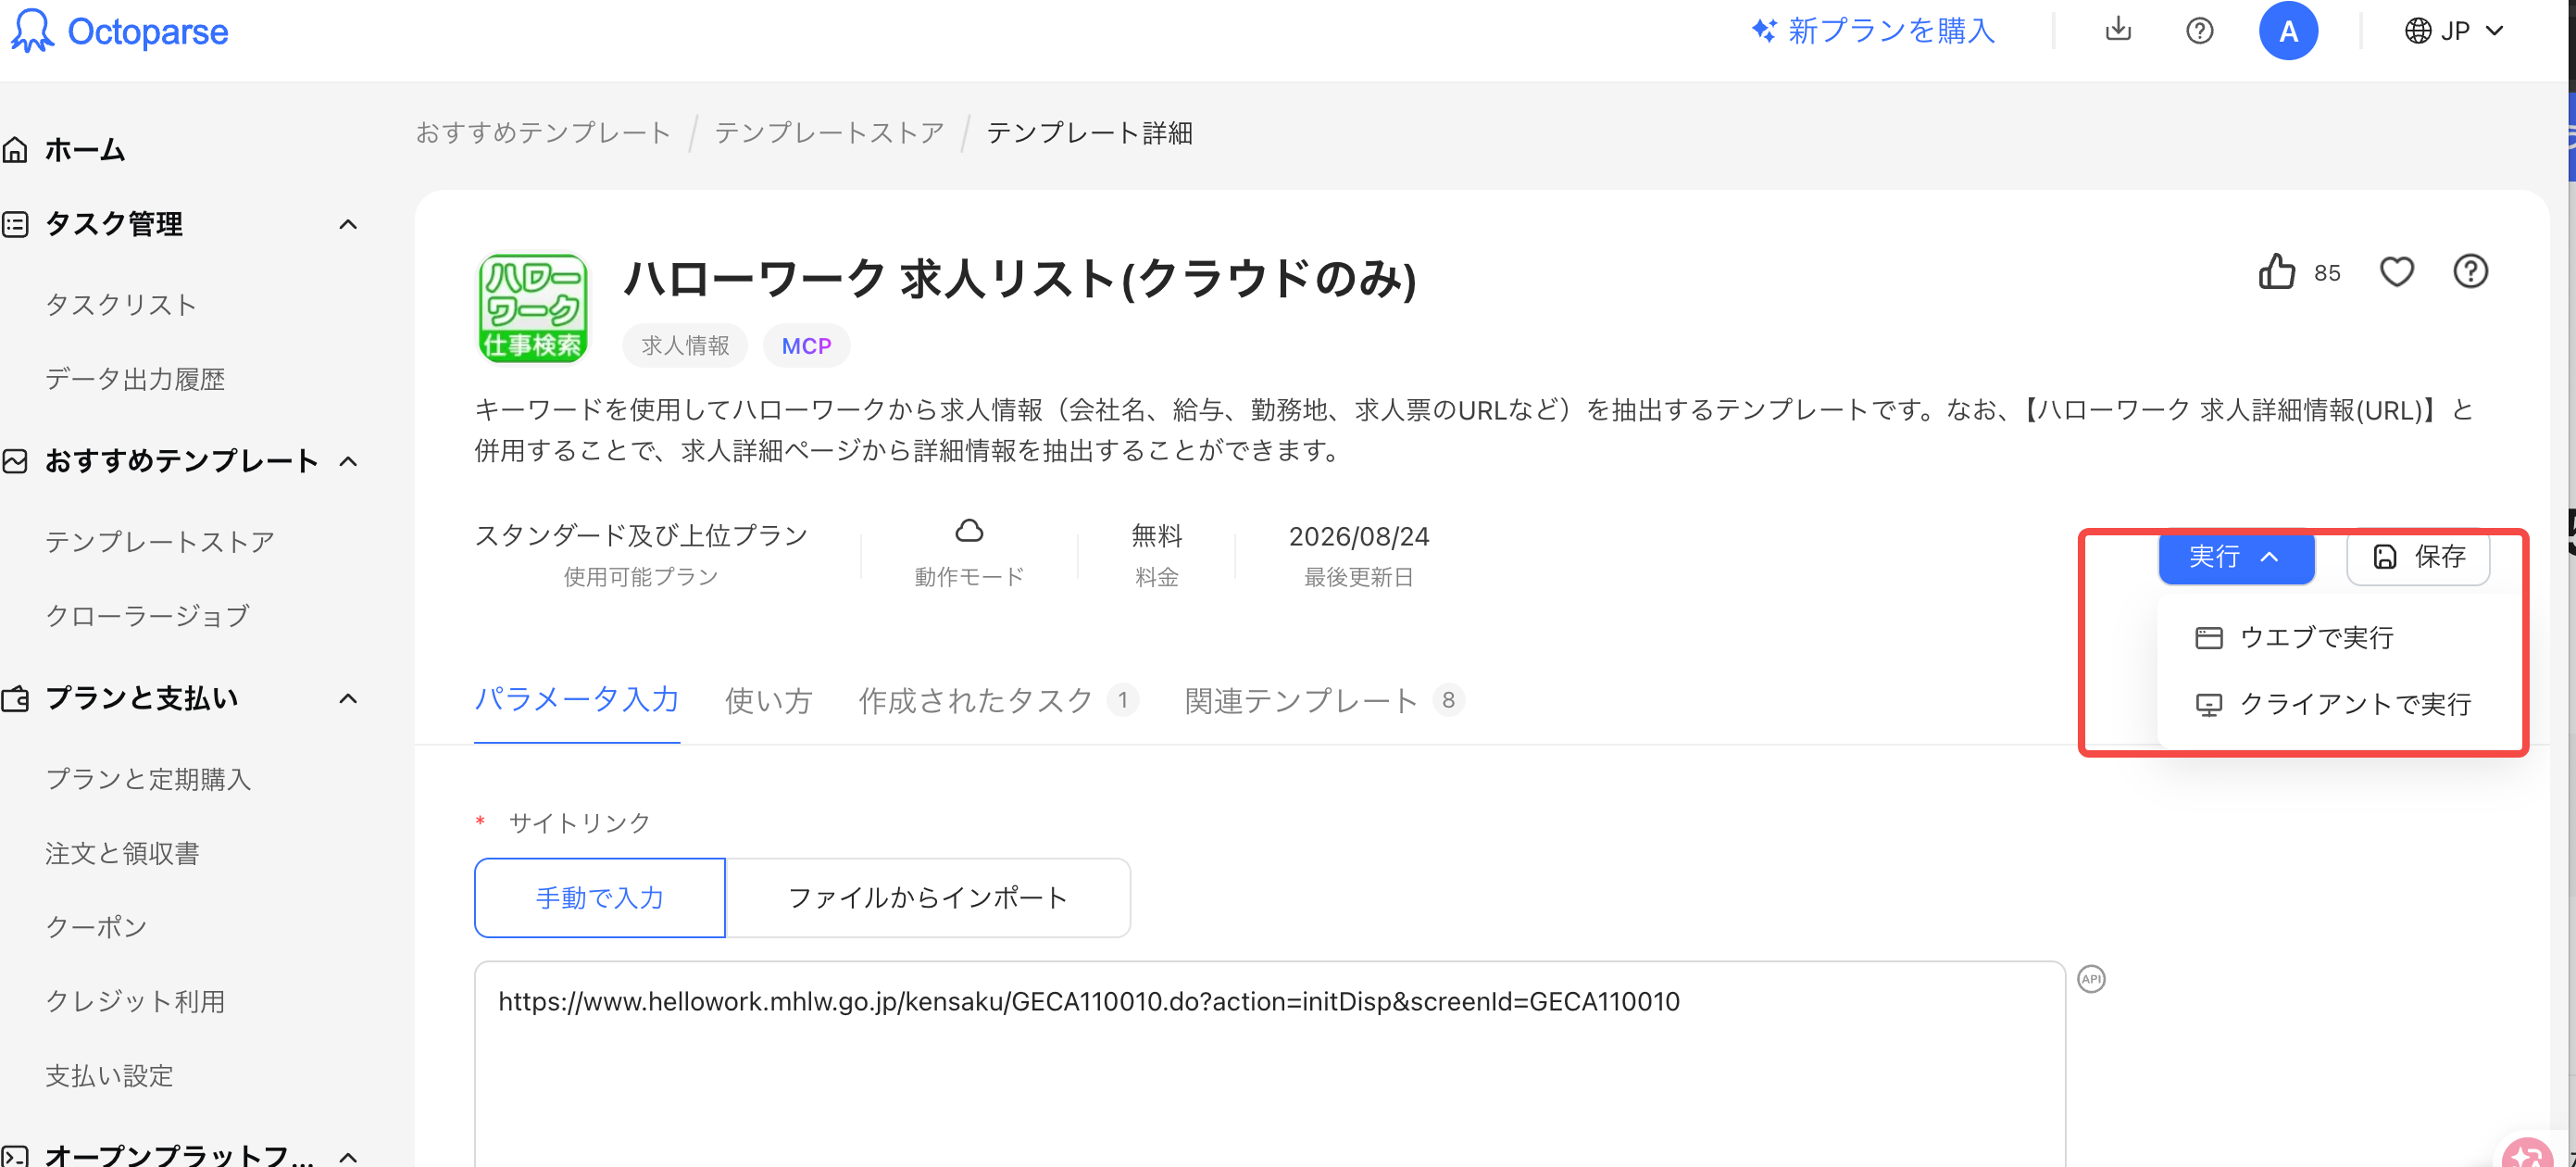Click the browser icon beside ウエブで実行
2576x1167 pixels.
[x=2208, y=637]
